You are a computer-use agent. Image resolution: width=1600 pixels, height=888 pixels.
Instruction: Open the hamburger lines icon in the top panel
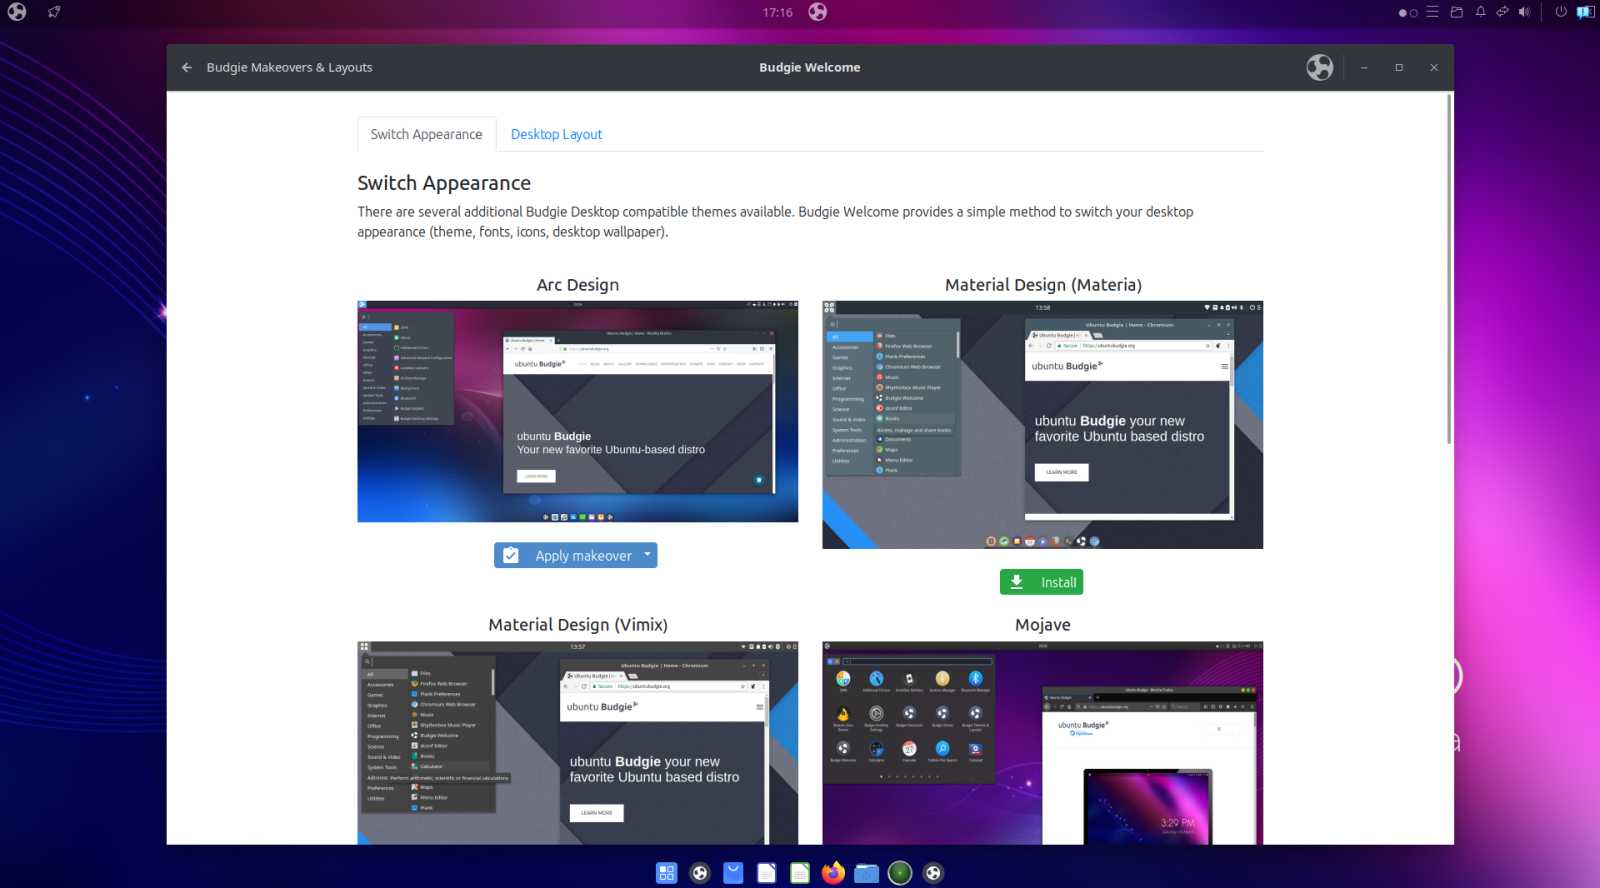tap(1432, 12)
